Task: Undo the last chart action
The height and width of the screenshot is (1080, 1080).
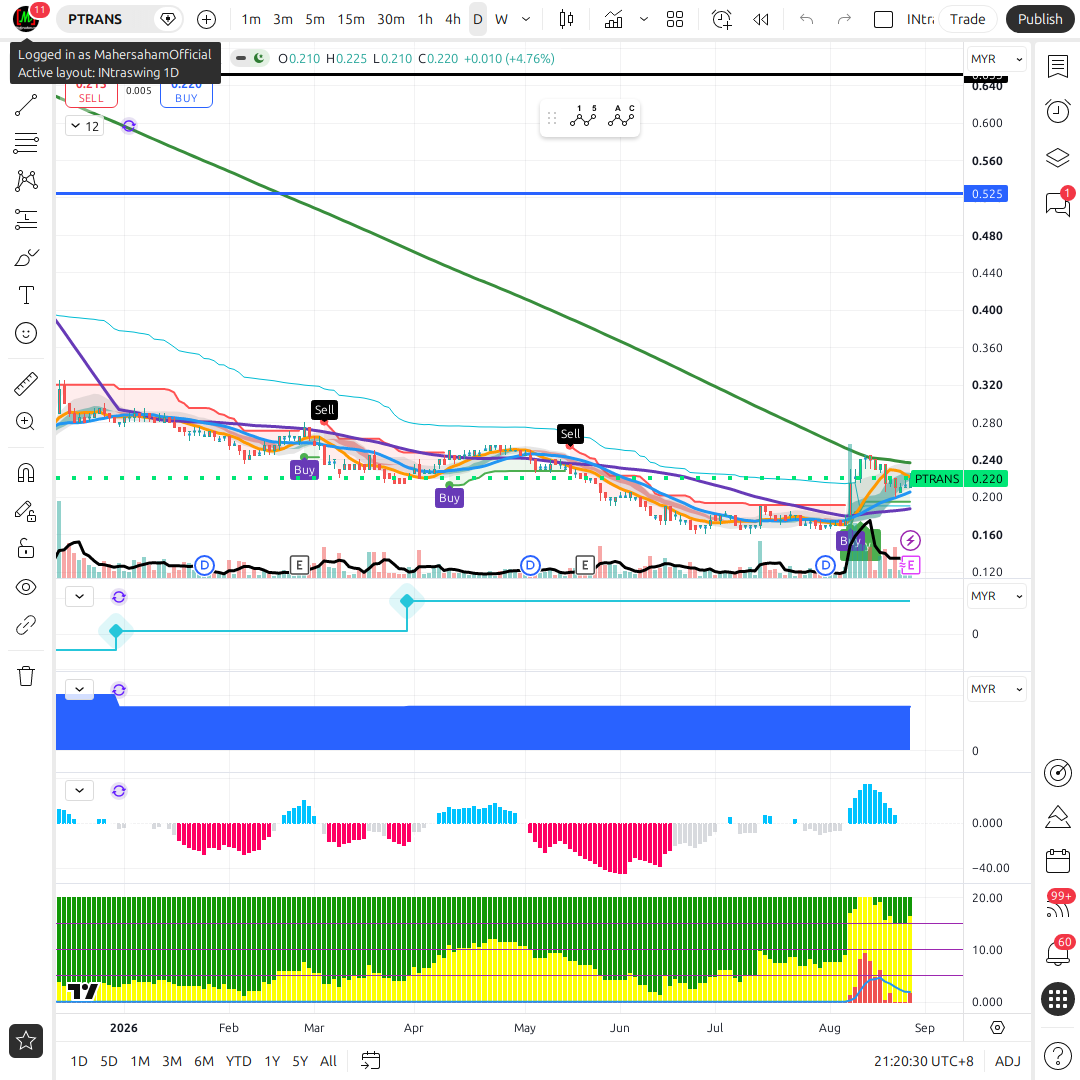Action: point(807,19)
